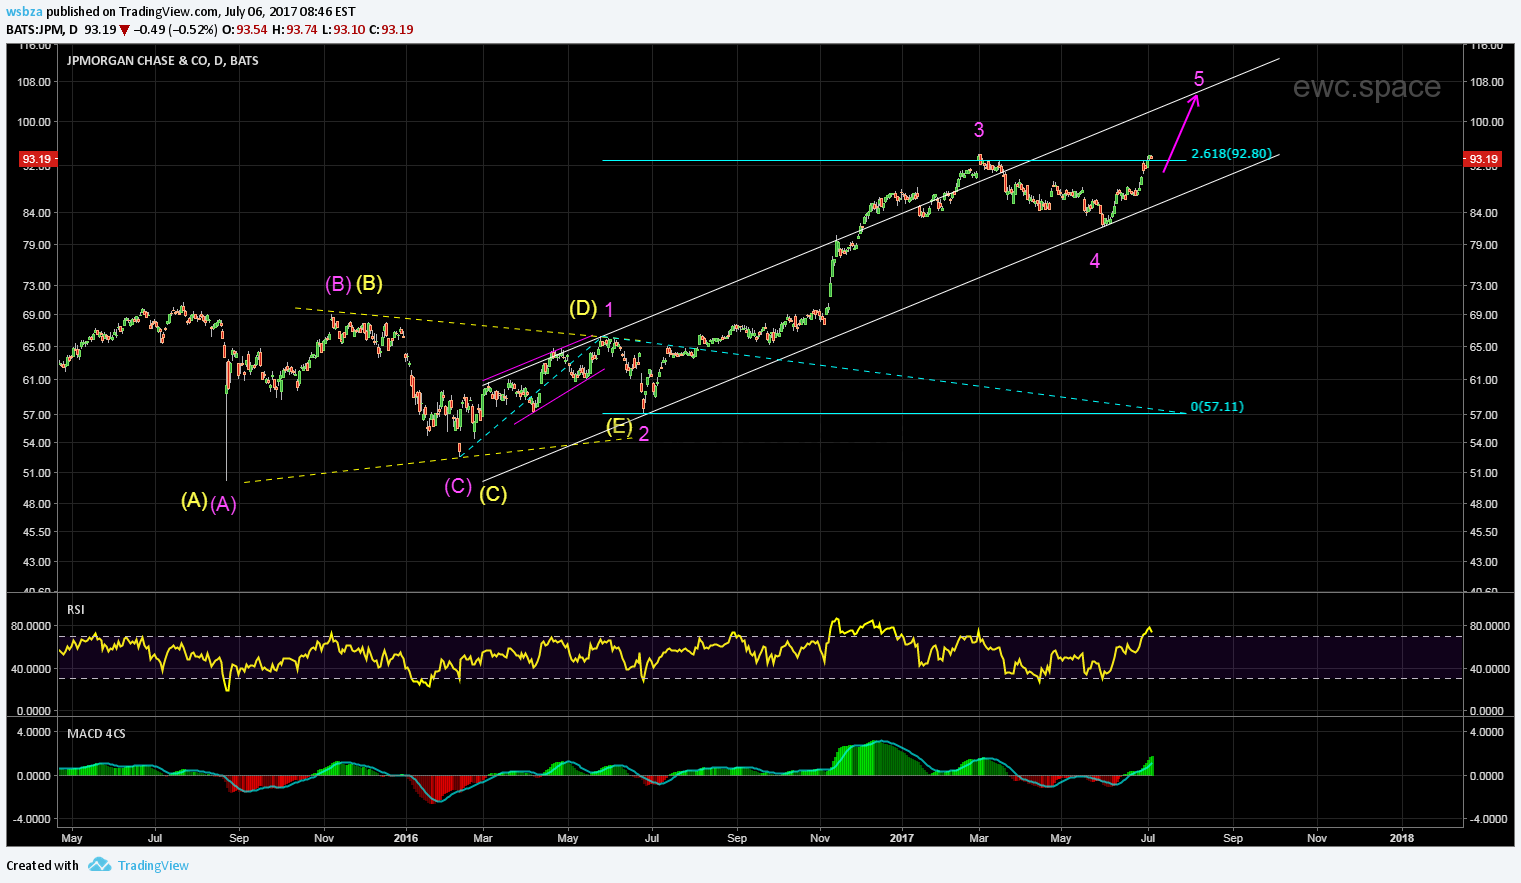This screenshot has height=883, width=1521.
Task: Click the 2017 marker on the time axis
Action: pos(902,838)
